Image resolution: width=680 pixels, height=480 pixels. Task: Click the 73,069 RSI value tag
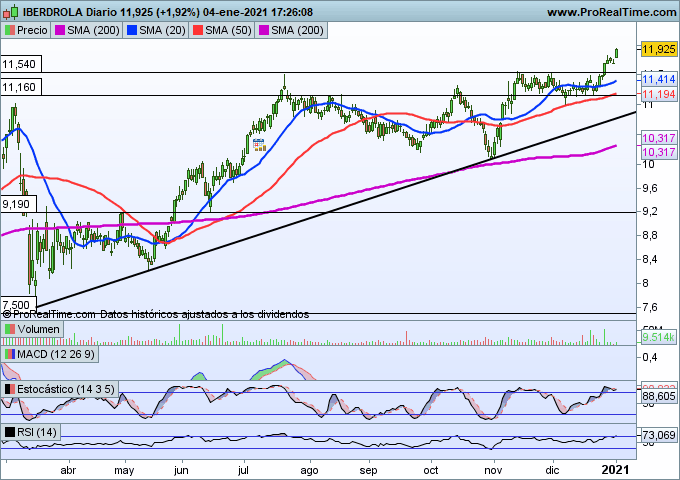(x=659, y=434)
